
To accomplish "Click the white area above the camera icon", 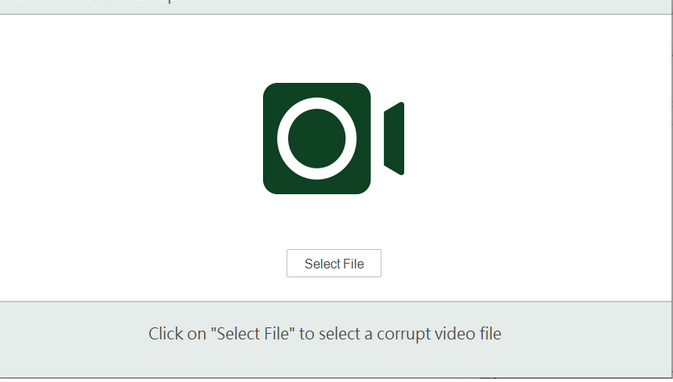I will click(333, 48).
